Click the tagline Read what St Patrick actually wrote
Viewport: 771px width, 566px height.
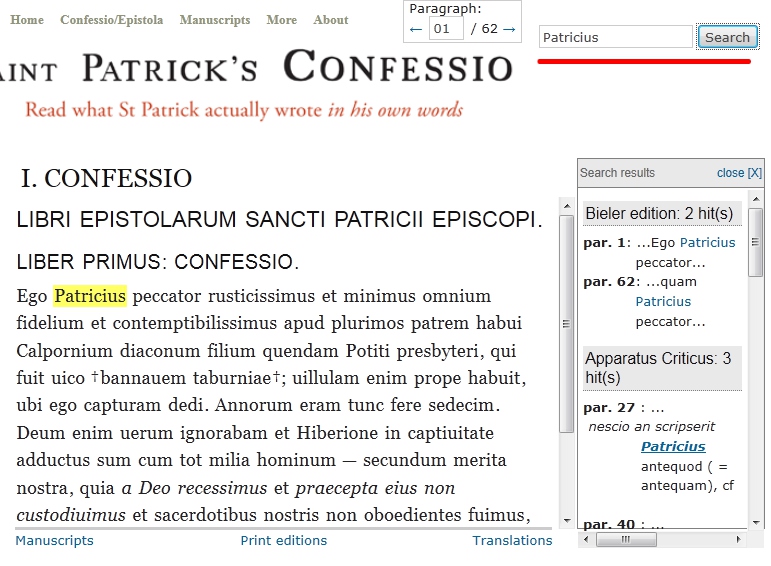coord(244,110)
